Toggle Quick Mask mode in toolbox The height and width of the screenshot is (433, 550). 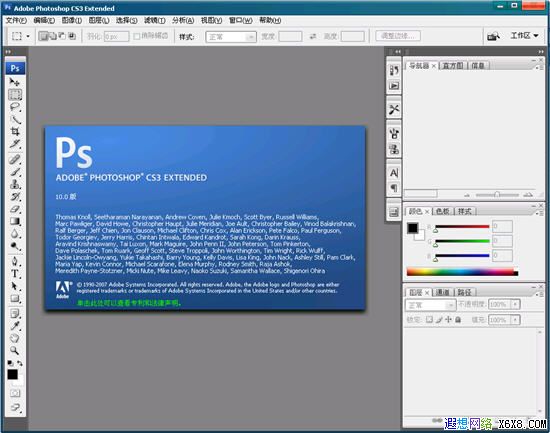(x=15, y=393)
